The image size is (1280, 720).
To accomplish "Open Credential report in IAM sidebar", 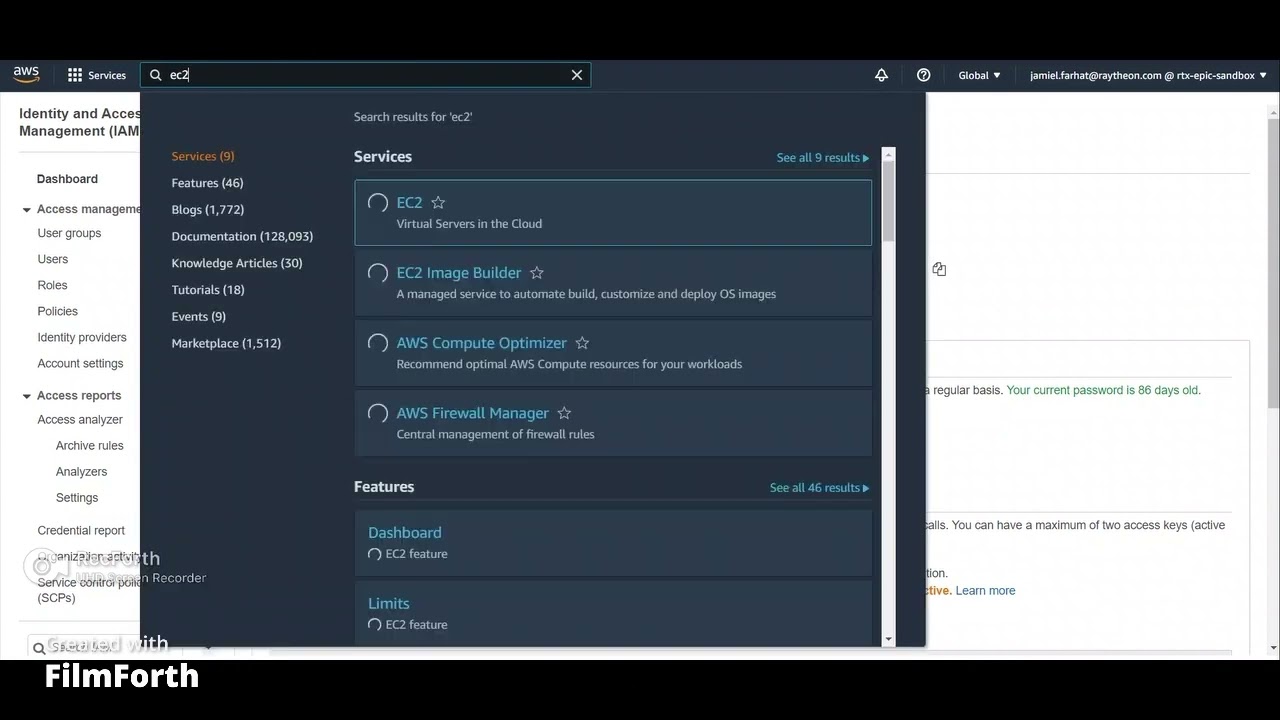I will pos(81,531).
